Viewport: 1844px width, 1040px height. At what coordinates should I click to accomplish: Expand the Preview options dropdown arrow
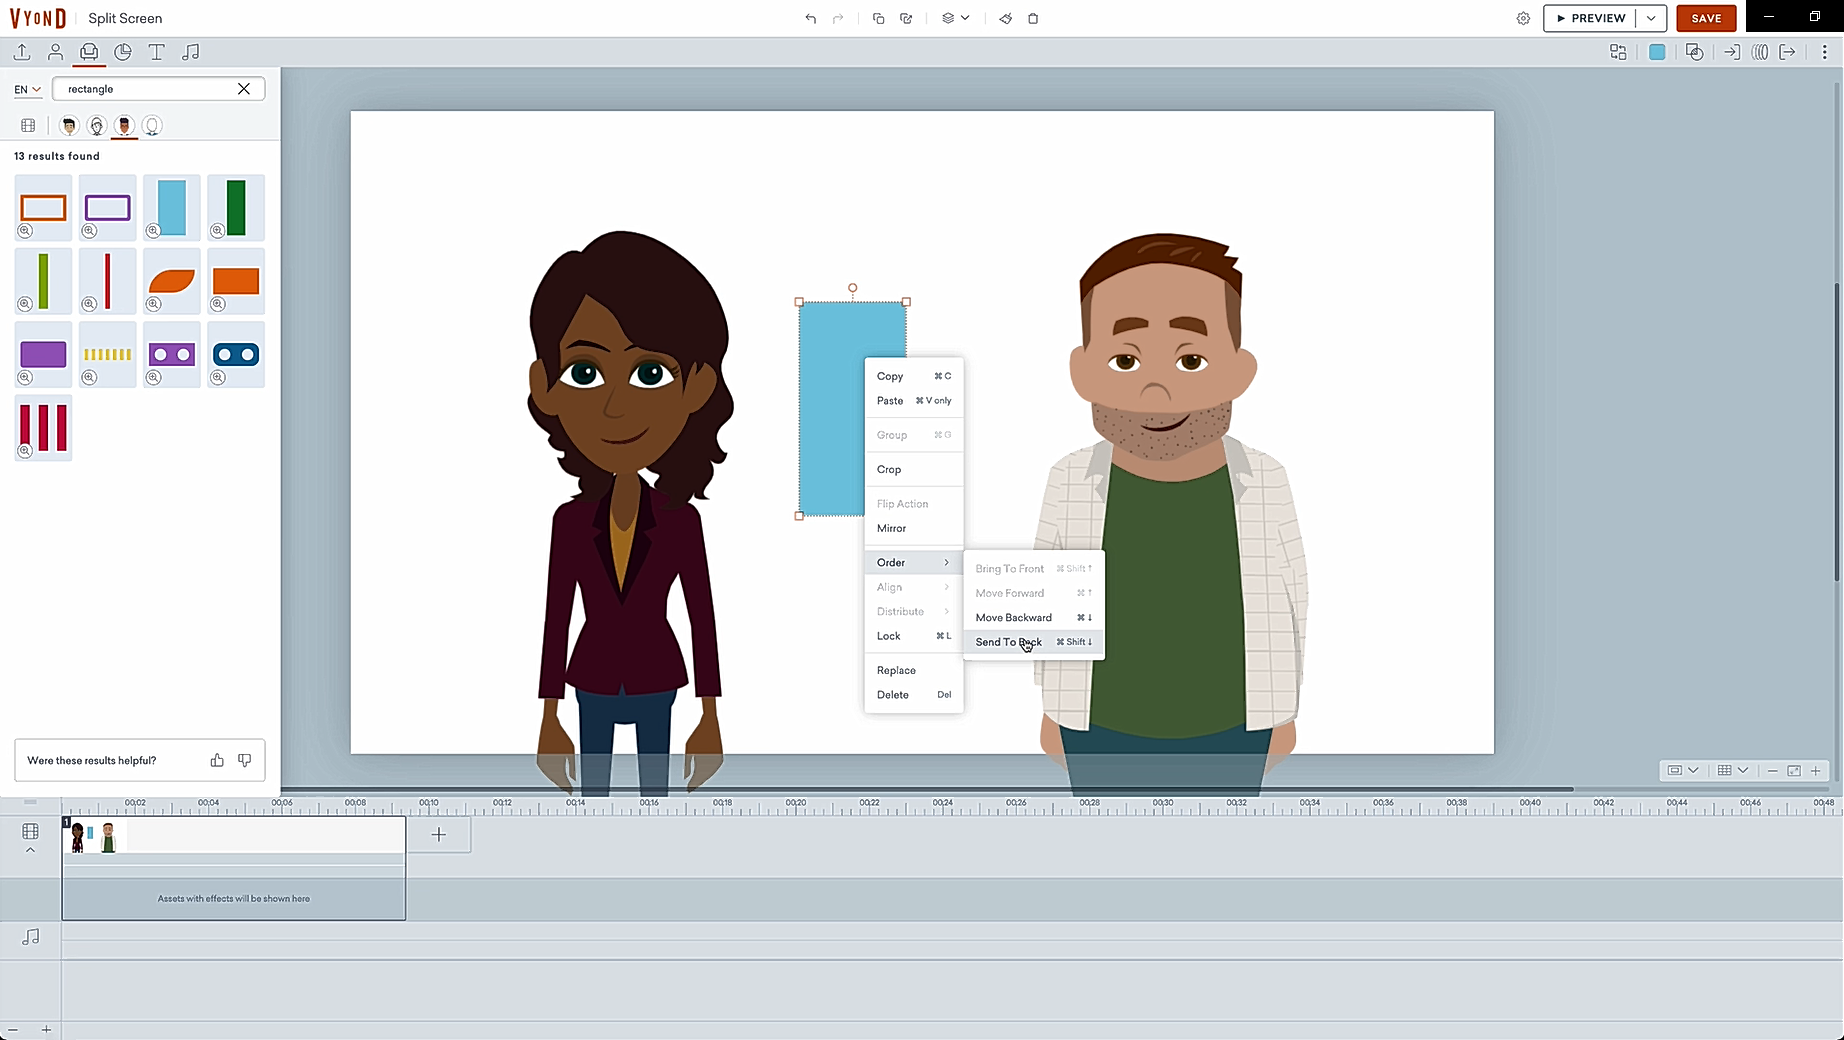point(1651,18)
